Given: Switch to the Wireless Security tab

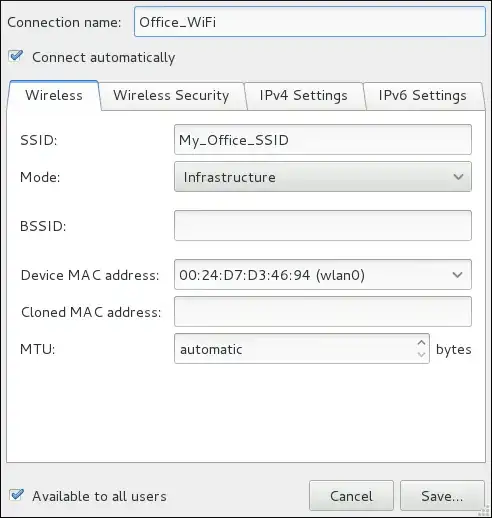Looking at the screenshot, I should tap(171, 95).
